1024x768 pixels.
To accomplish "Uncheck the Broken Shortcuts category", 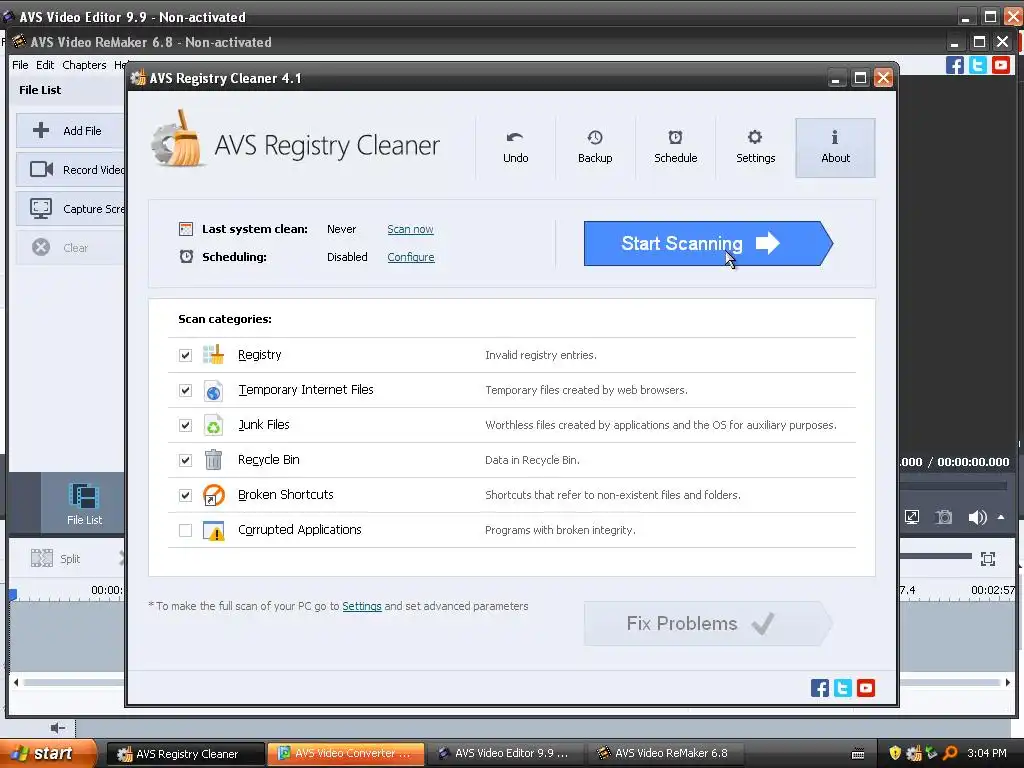I will tap(185, 495).
